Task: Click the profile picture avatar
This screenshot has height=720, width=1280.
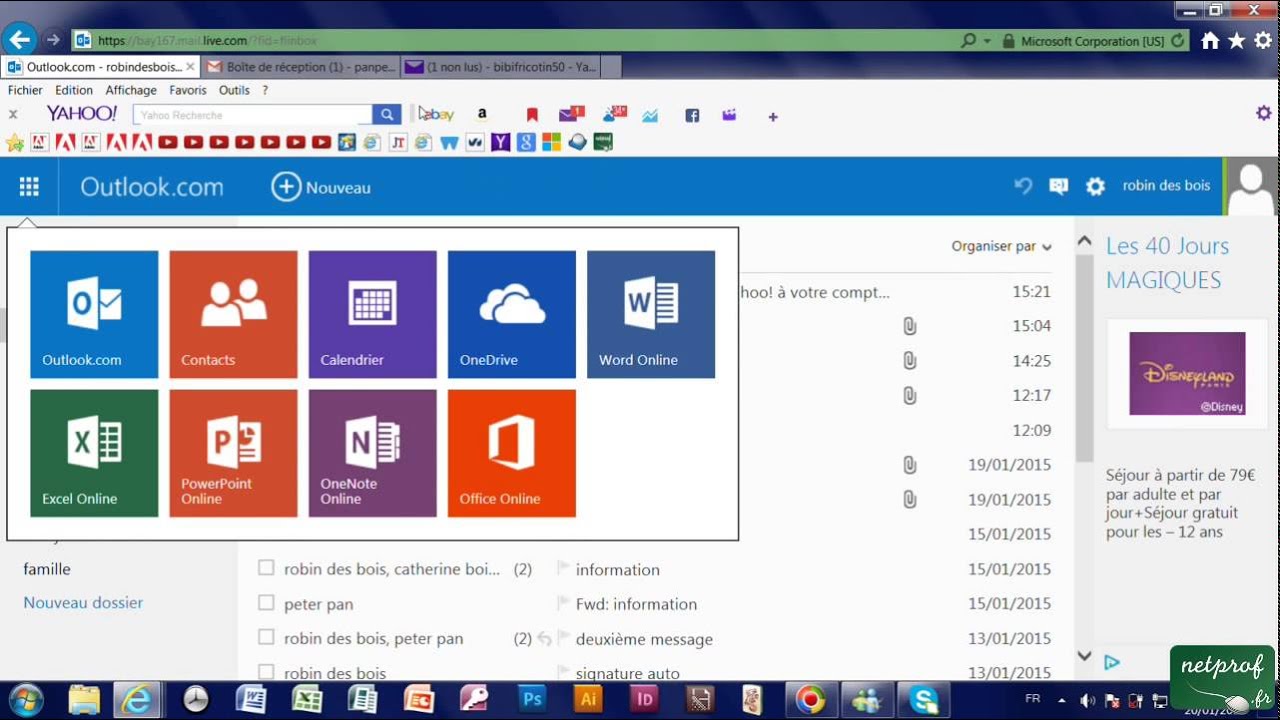Action: [x=1250, y=186]
